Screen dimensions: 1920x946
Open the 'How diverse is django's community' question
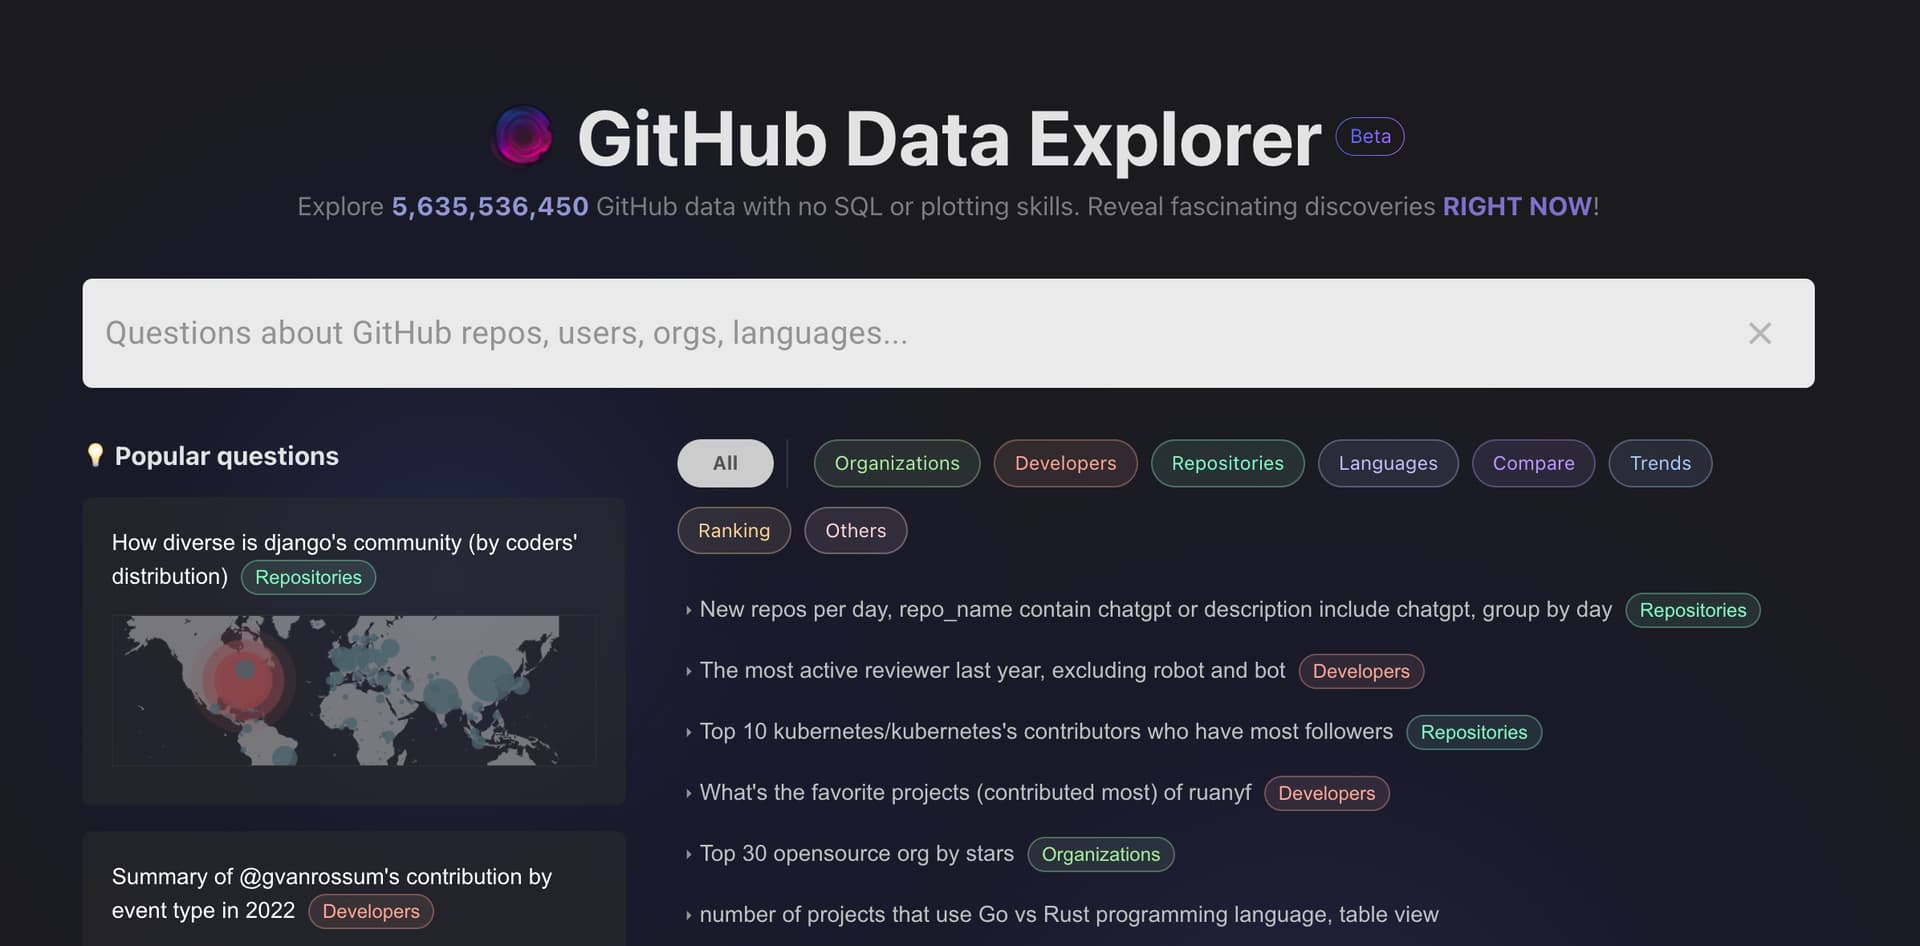click(x=344, y=559)
